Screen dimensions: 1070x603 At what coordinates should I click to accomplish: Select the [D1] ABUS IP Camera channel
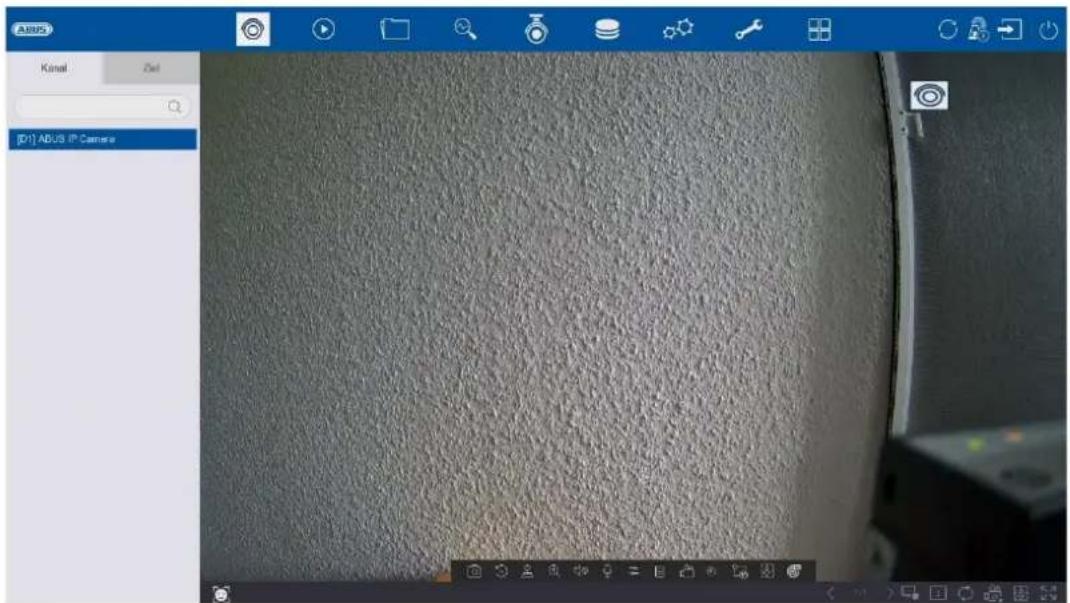(102, 139)
